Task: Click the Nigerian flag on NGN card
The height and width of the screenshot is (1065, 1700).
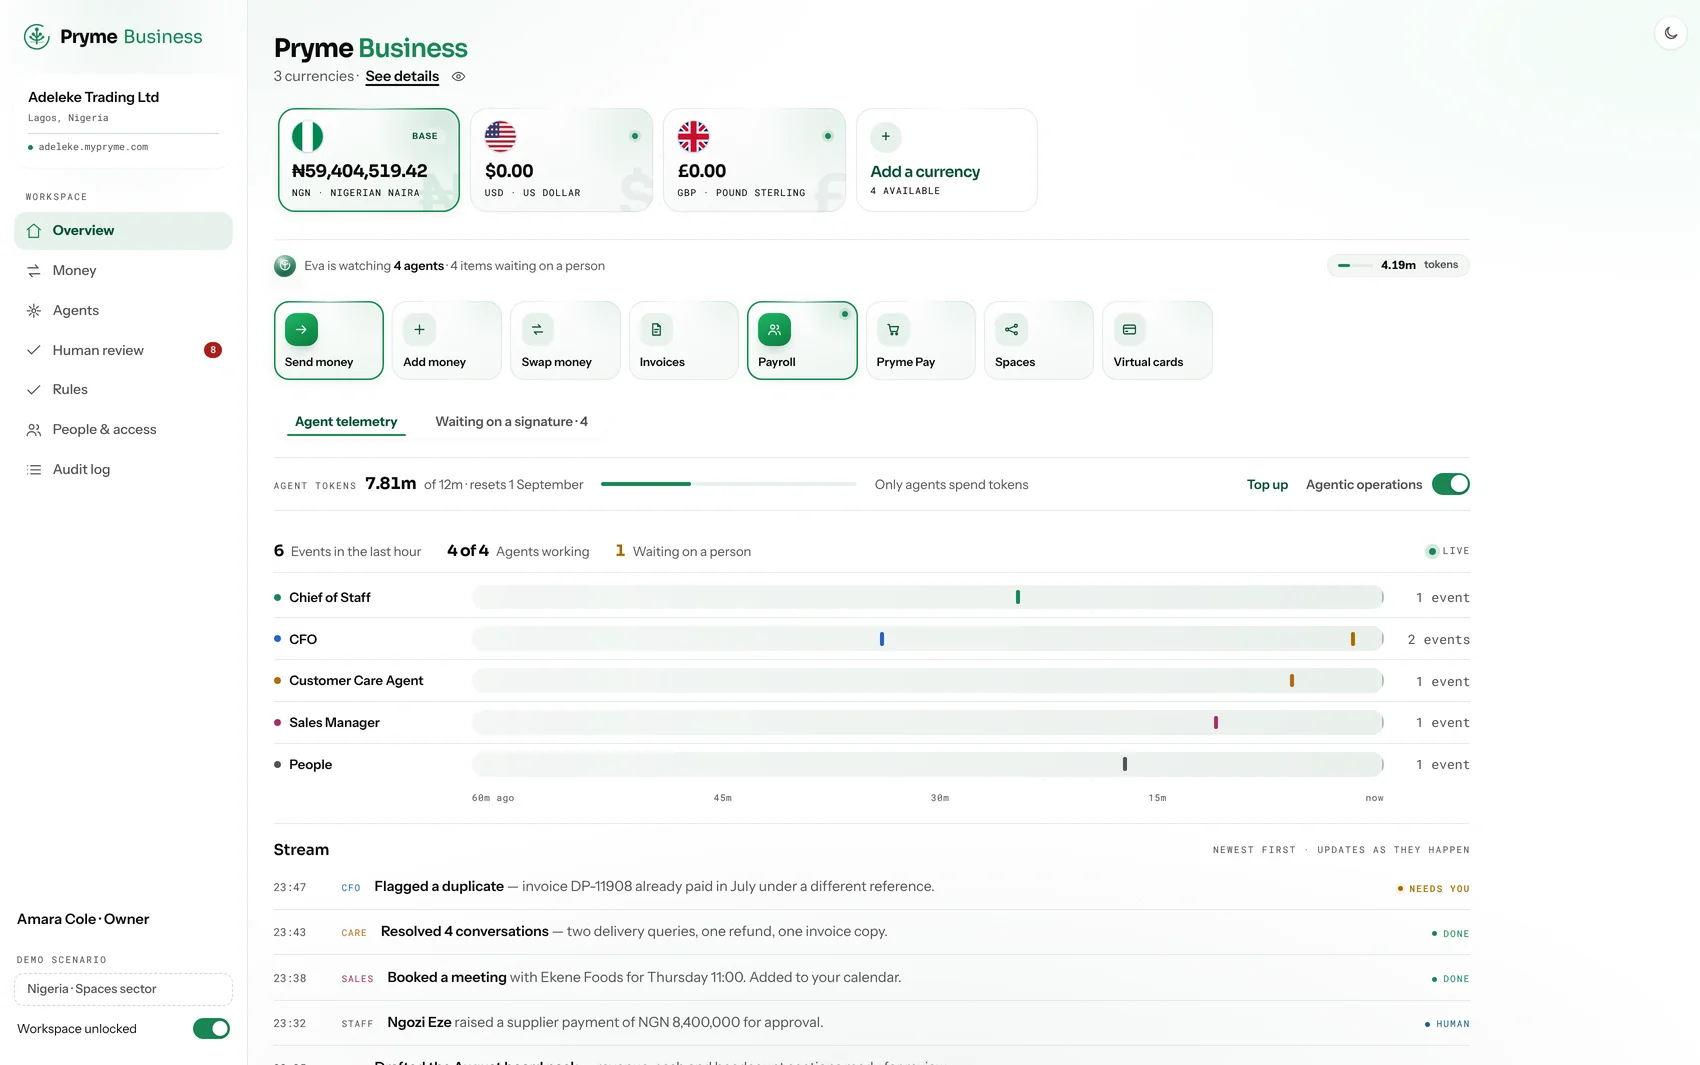Action: point(307,136)
